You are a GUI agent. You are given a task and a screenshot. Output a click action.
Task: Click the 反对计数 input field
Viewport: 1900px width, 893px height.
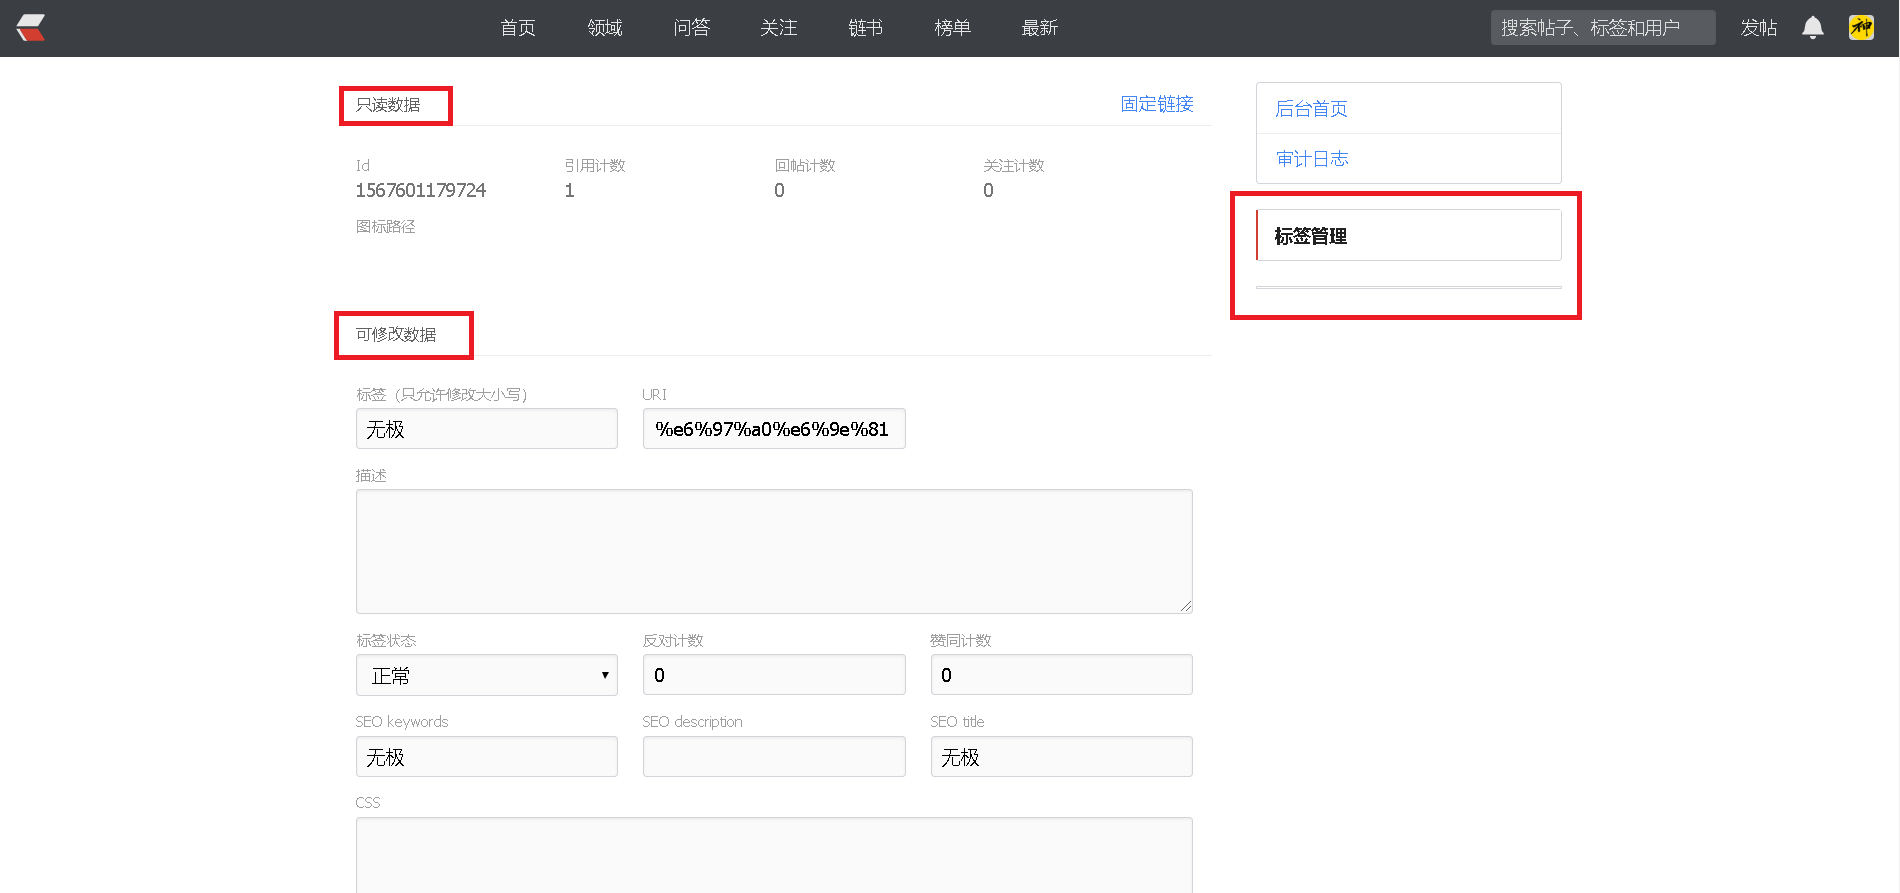[774, 675]
